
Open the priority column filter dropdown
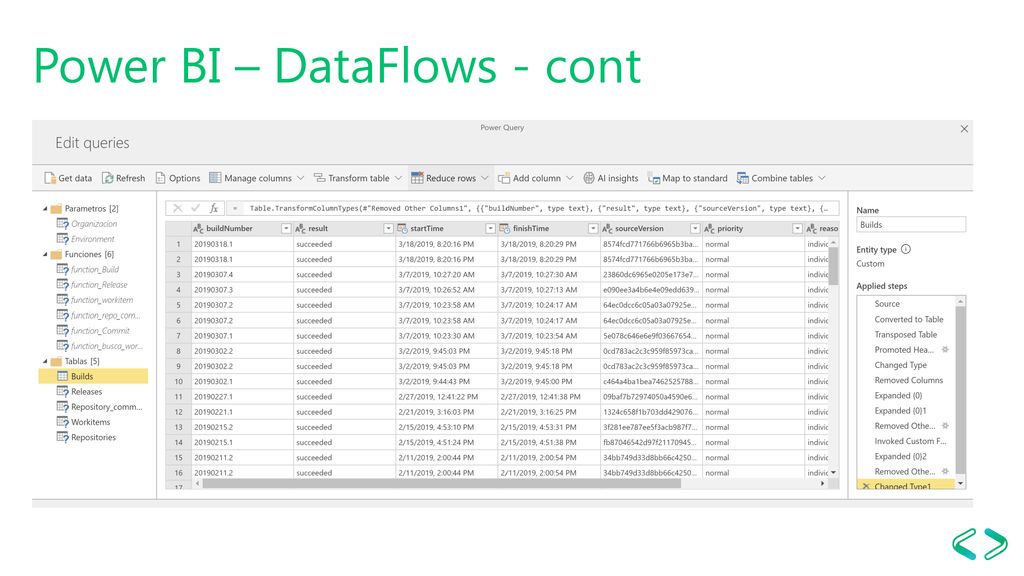pos(797,229)
